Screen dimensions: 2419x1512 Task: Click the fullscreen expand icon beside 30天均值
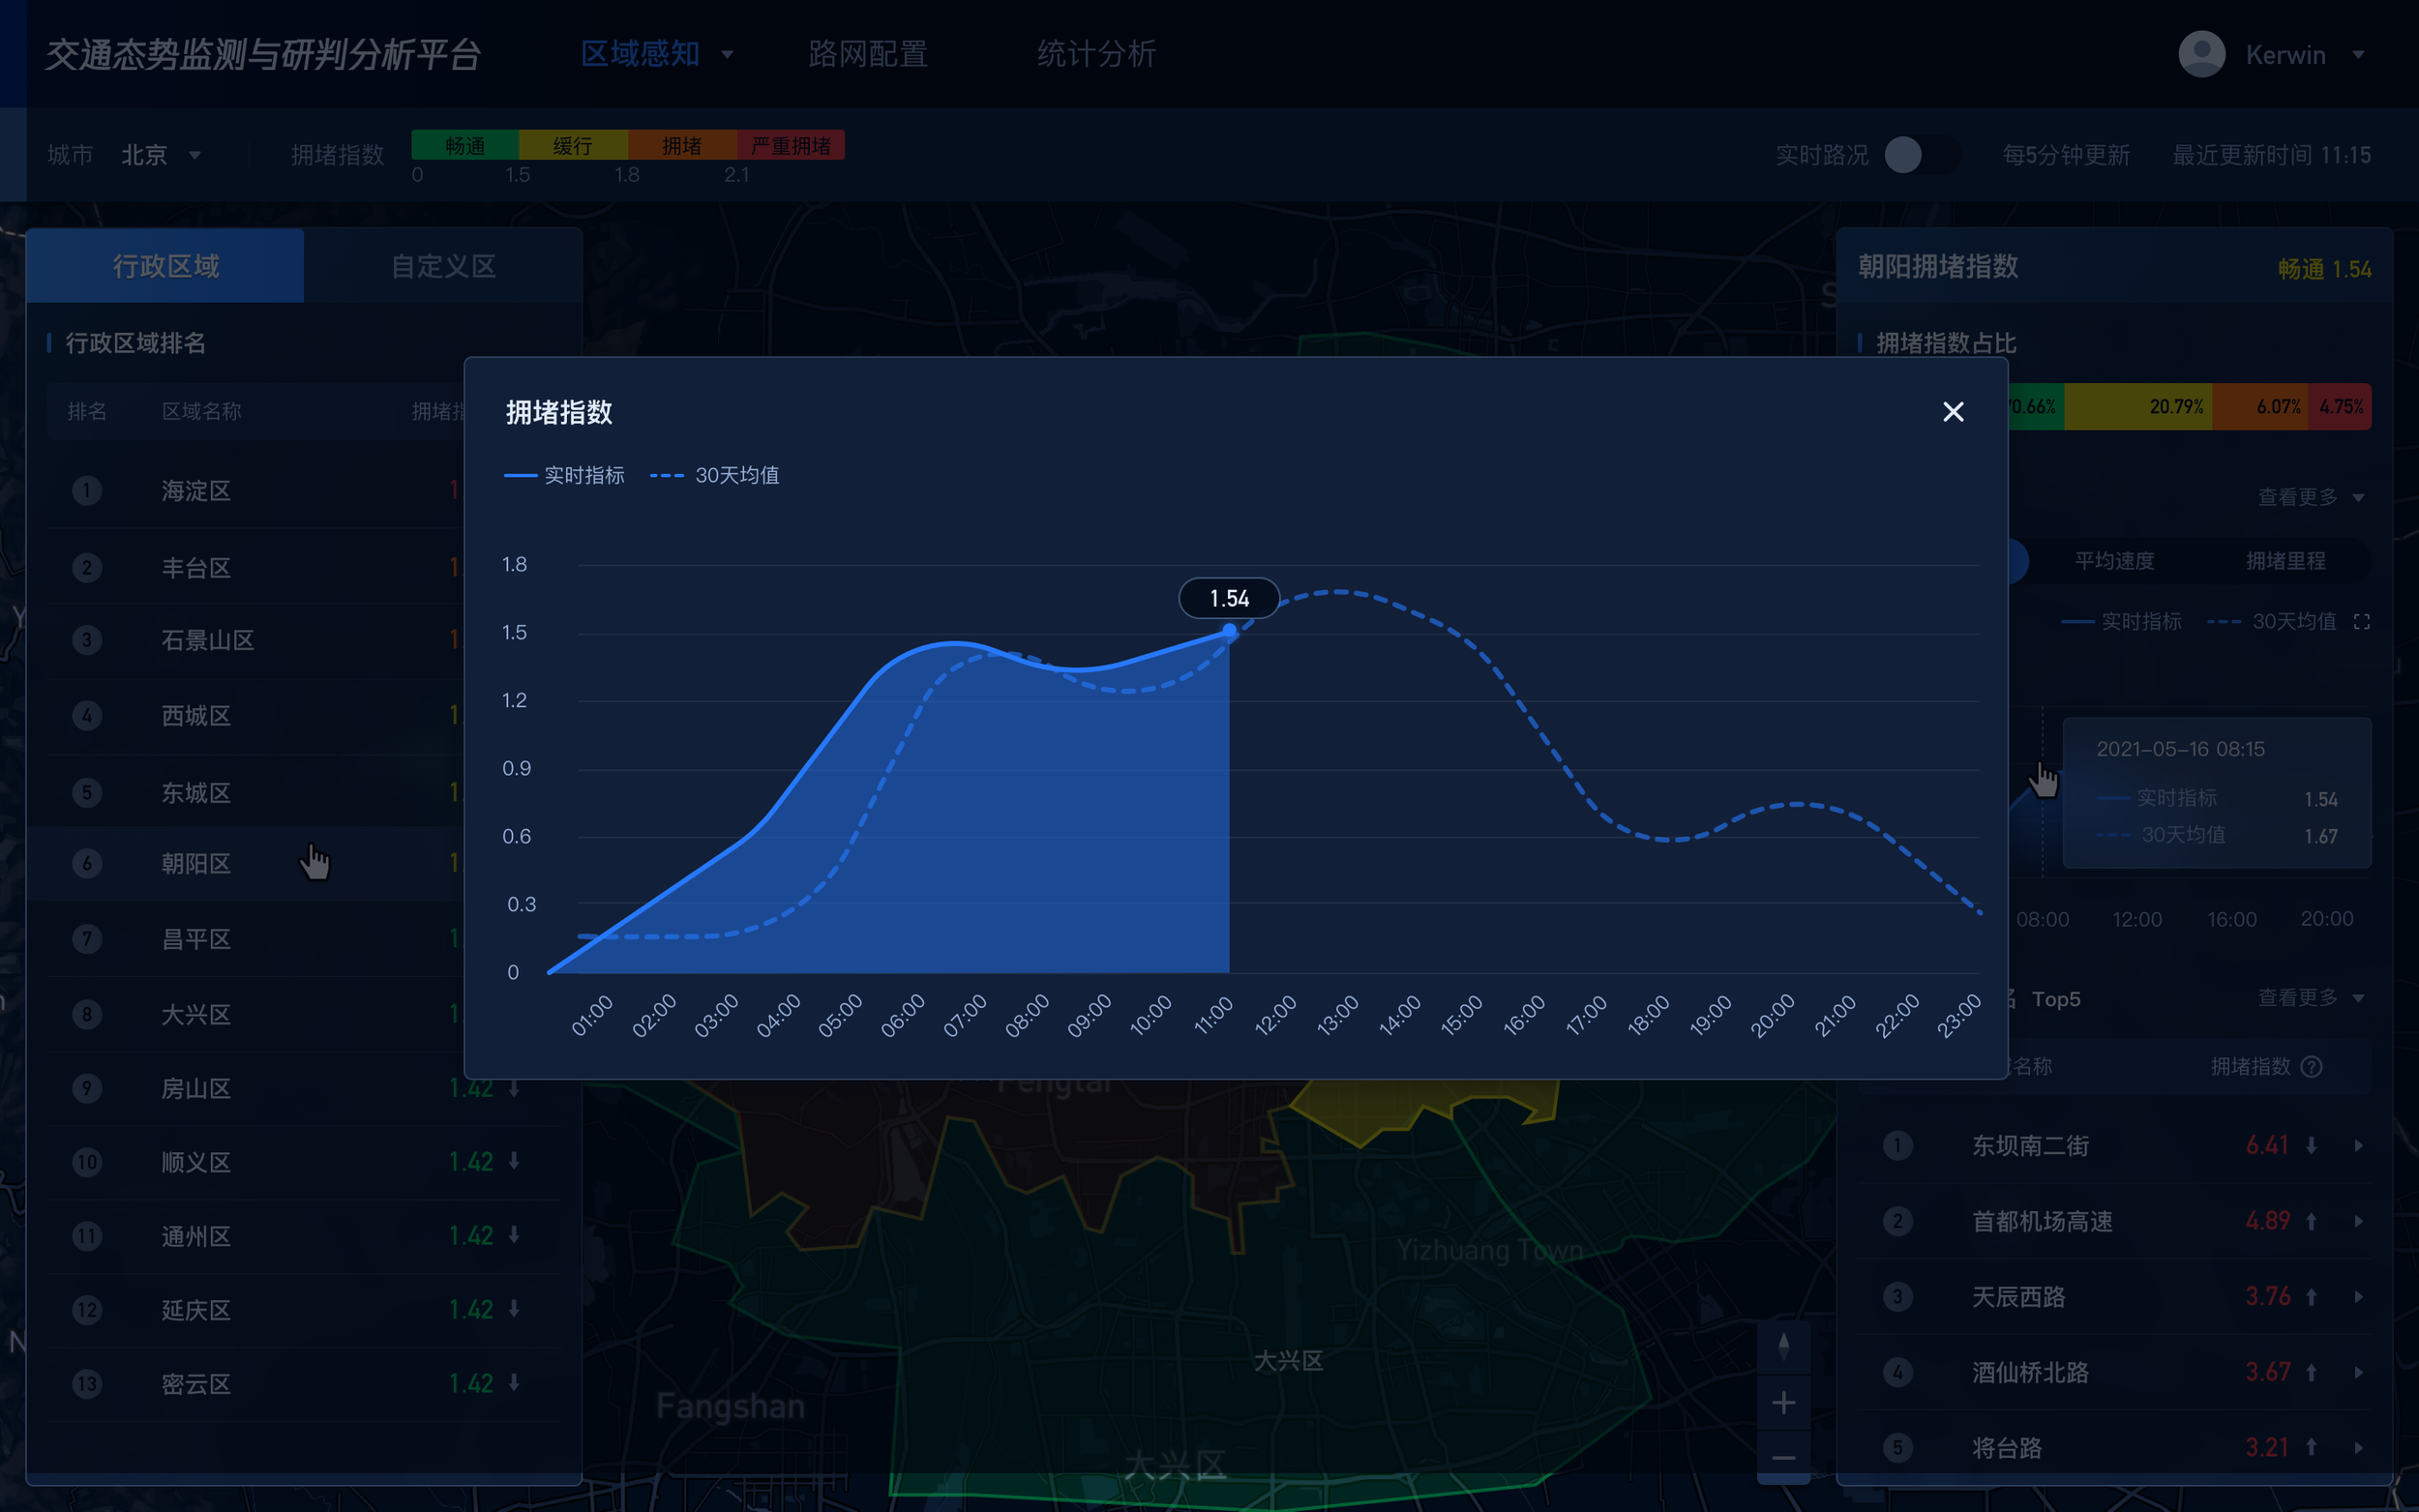(x=2362, y=622)
